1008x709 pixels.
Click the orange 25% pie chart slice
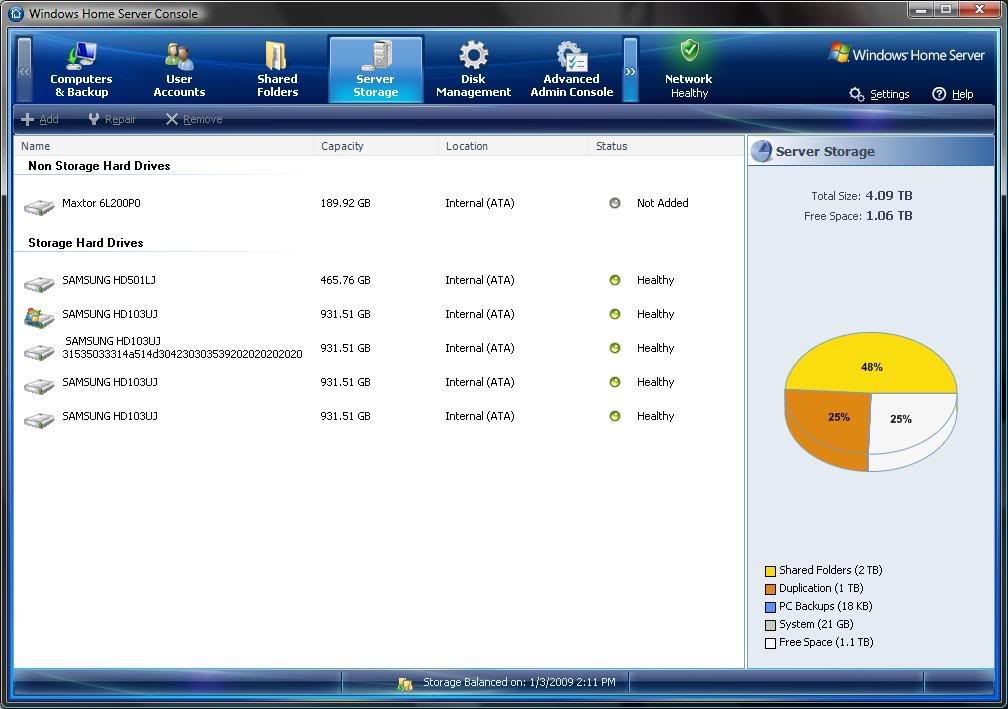pyautogui.click(x=829, y=427)
